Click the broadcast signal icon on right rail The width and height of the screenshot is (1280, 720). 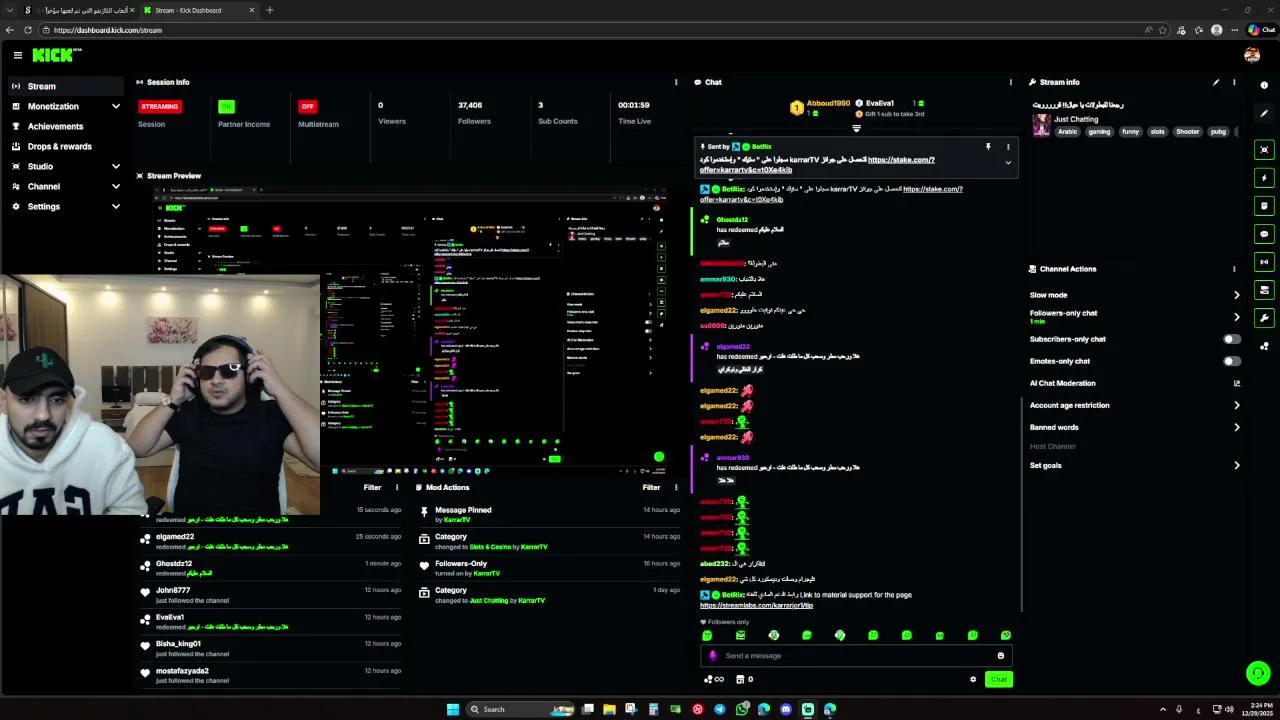click(x=1264, y=262)
